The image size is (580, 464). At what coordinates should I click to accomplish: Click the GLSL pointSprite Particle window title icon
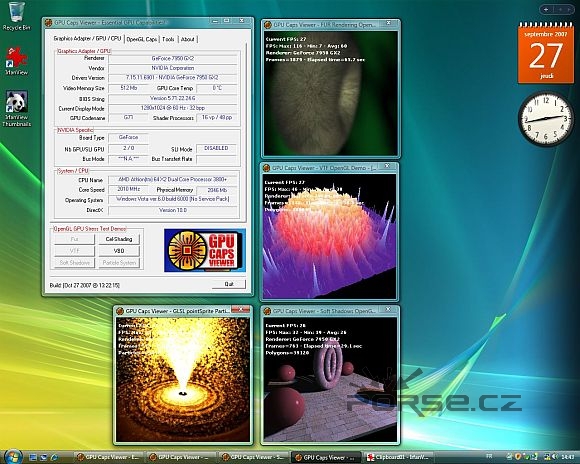click(x=119, y=311)
